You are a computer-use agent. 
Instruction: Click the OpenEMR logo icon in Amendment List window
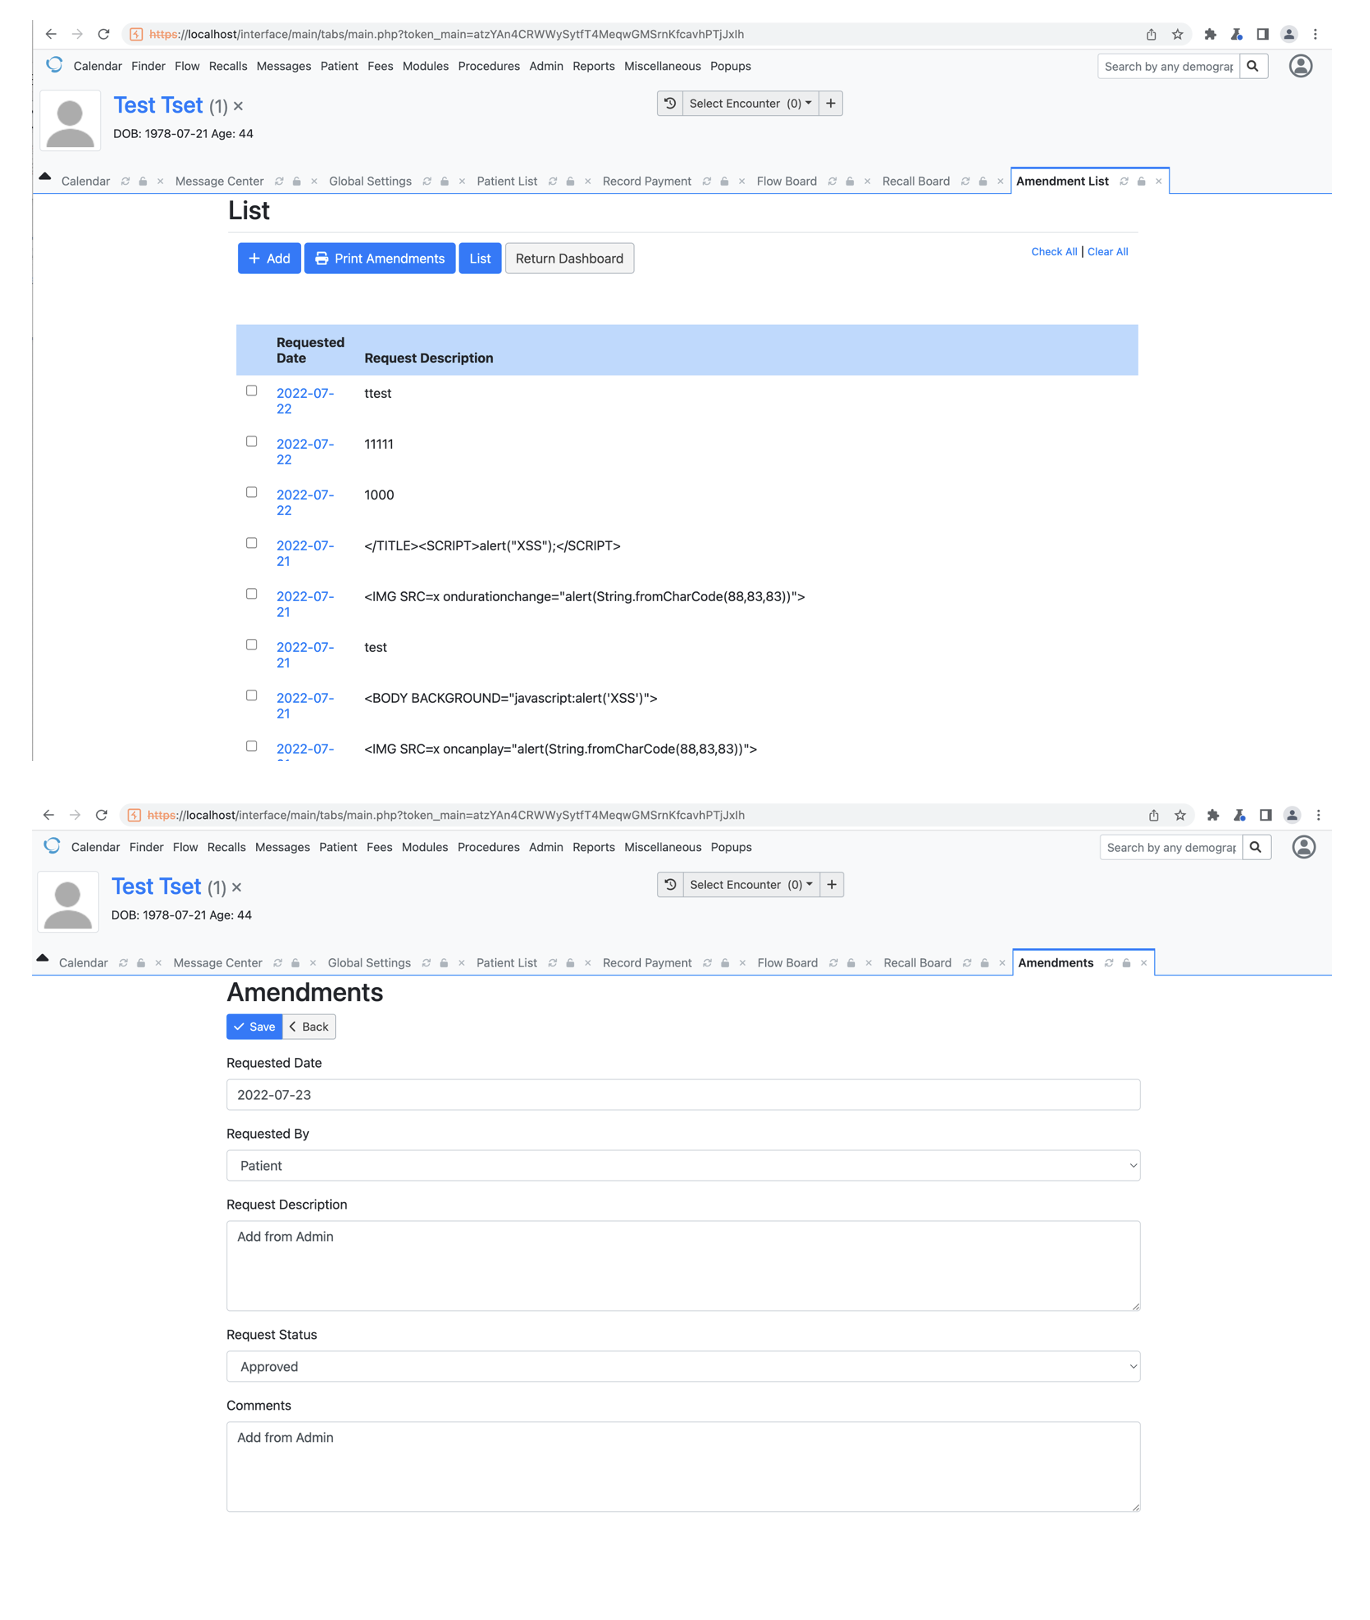coord(54,65)
